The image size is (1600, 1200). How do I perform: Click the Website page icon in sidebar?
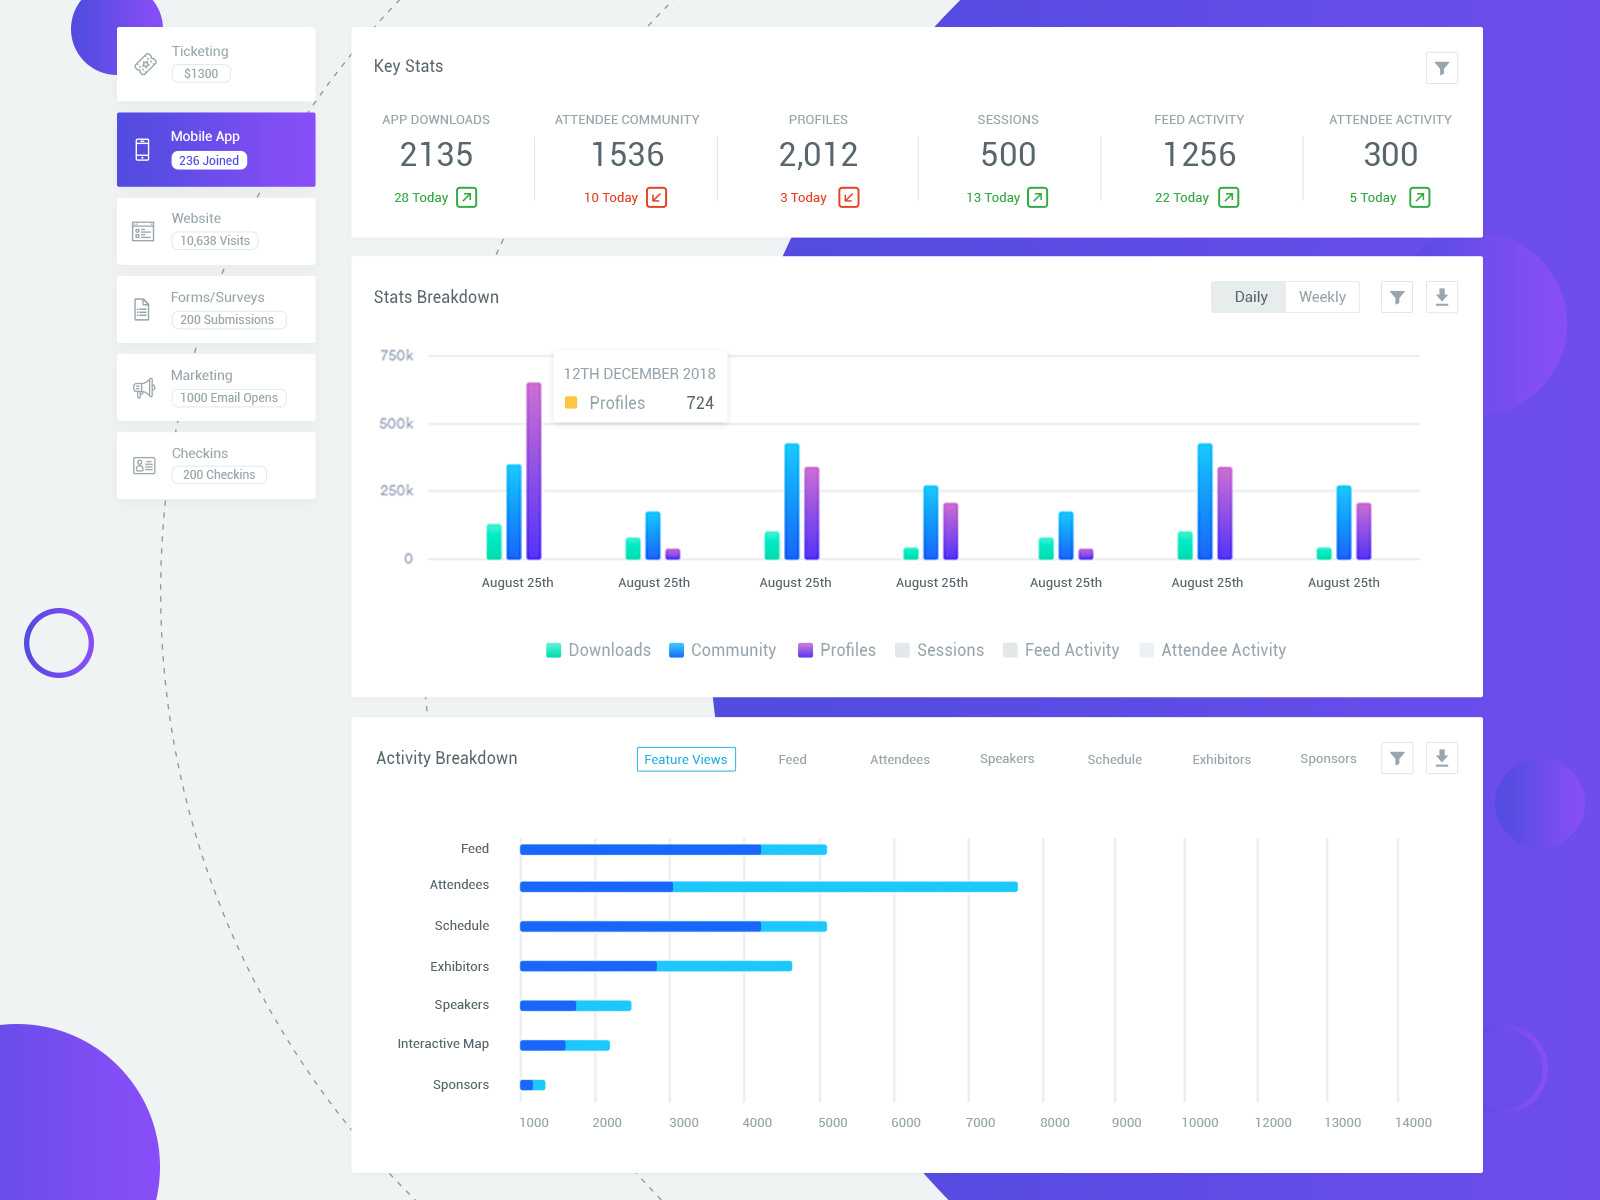[143, 230]
